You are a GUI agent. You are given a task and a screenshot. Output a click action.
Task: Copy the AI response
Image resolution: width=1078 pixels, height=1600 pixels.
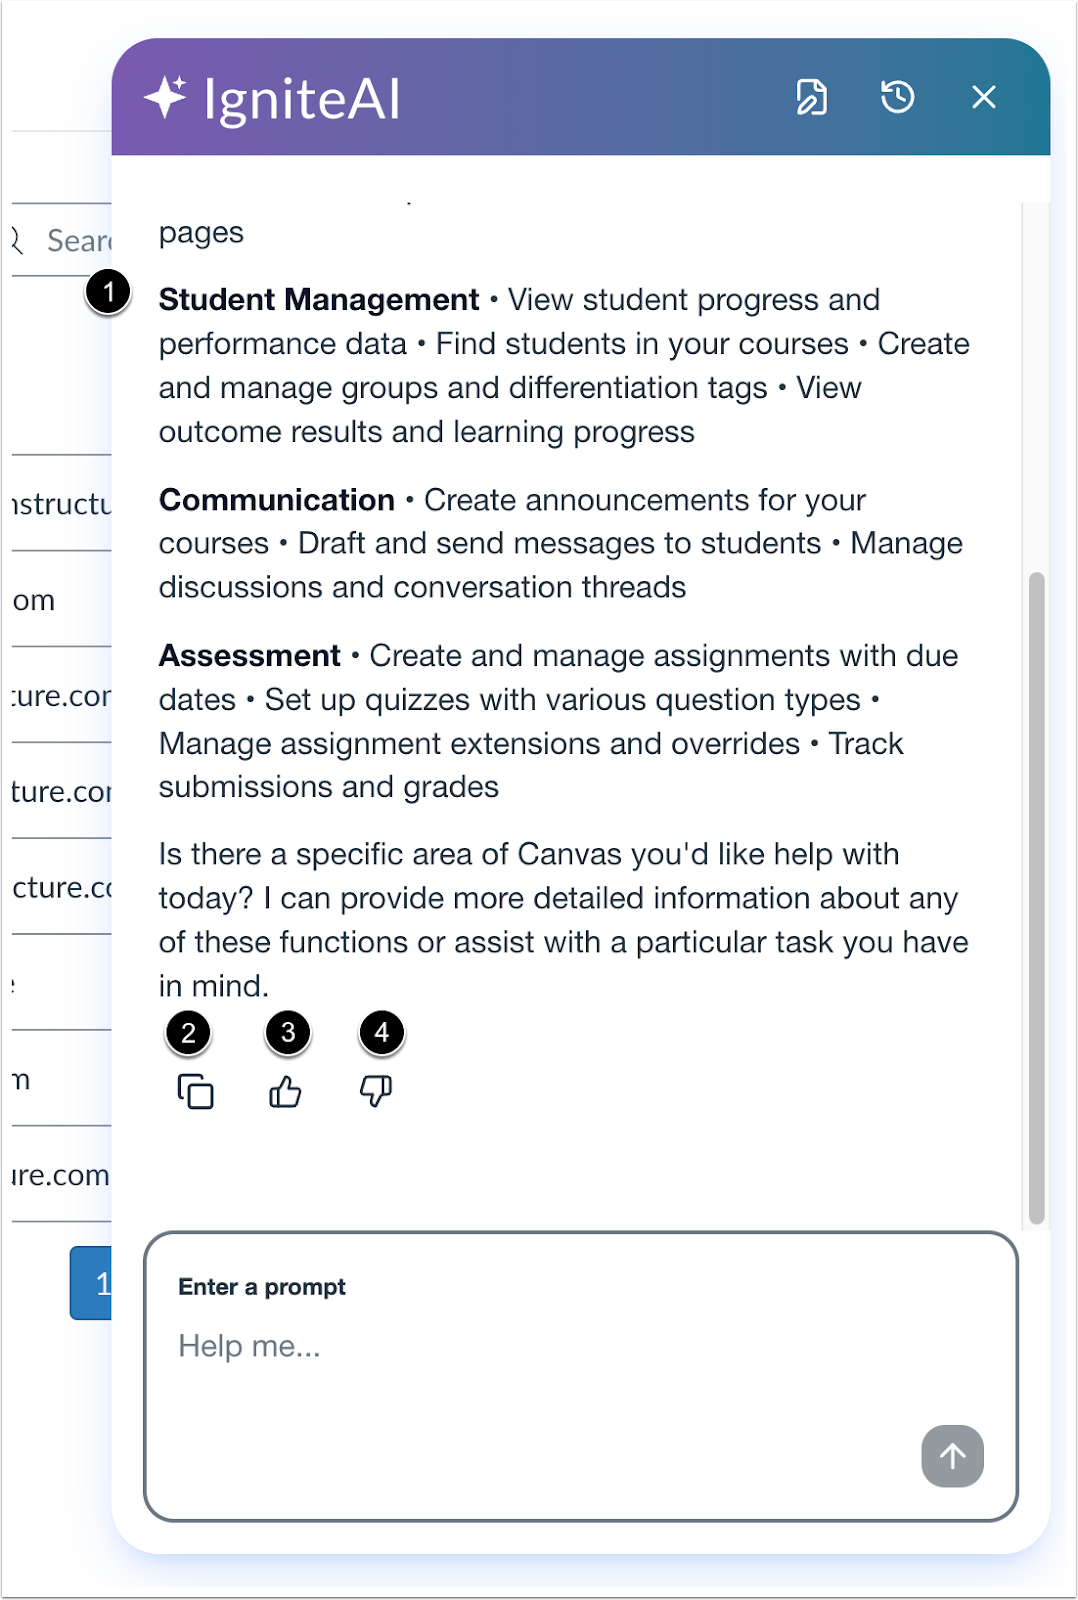196,1092
